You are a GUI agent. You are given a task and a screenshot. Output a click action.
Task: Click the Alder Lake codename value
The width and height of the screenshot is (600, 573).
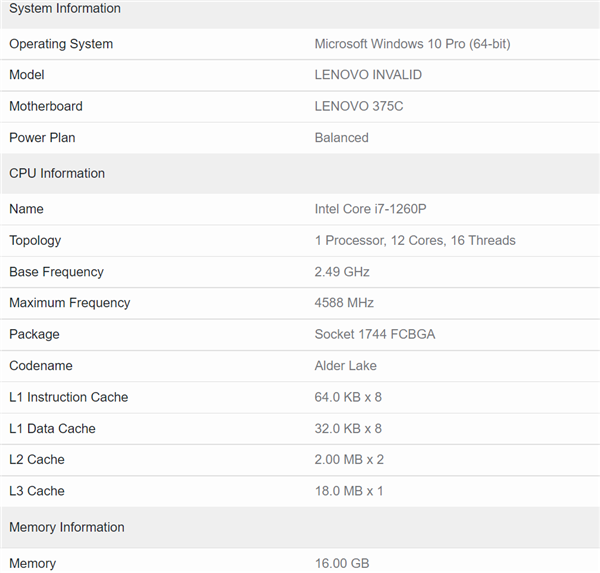click(x=347, y=366)
